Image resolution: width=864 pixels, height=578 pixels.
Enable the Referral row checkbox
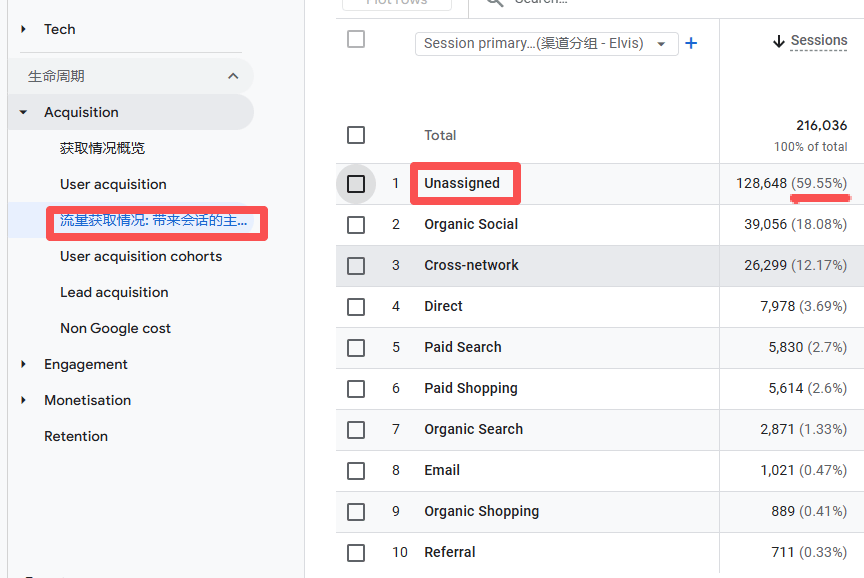[x=356, y=552]
